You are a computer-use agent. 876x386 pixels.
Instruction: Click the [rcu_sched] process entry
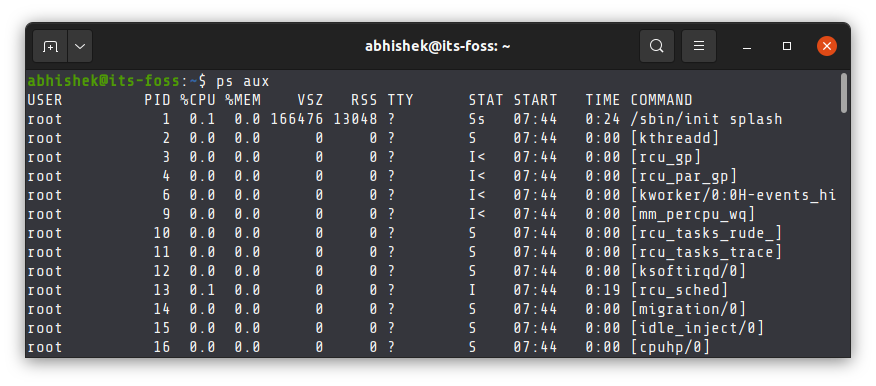tap(679, 290)
